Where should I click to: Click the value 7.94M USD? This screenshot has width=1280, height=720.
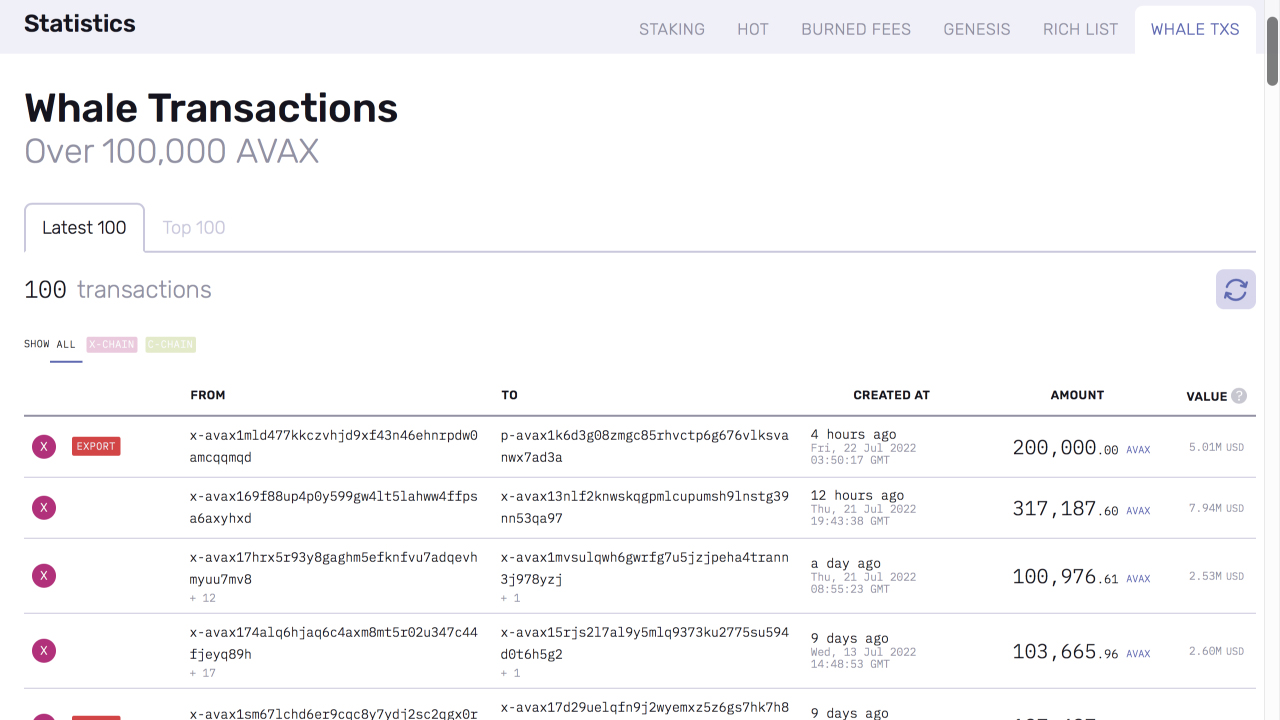pyautogui.click(x=1216, y=508)
